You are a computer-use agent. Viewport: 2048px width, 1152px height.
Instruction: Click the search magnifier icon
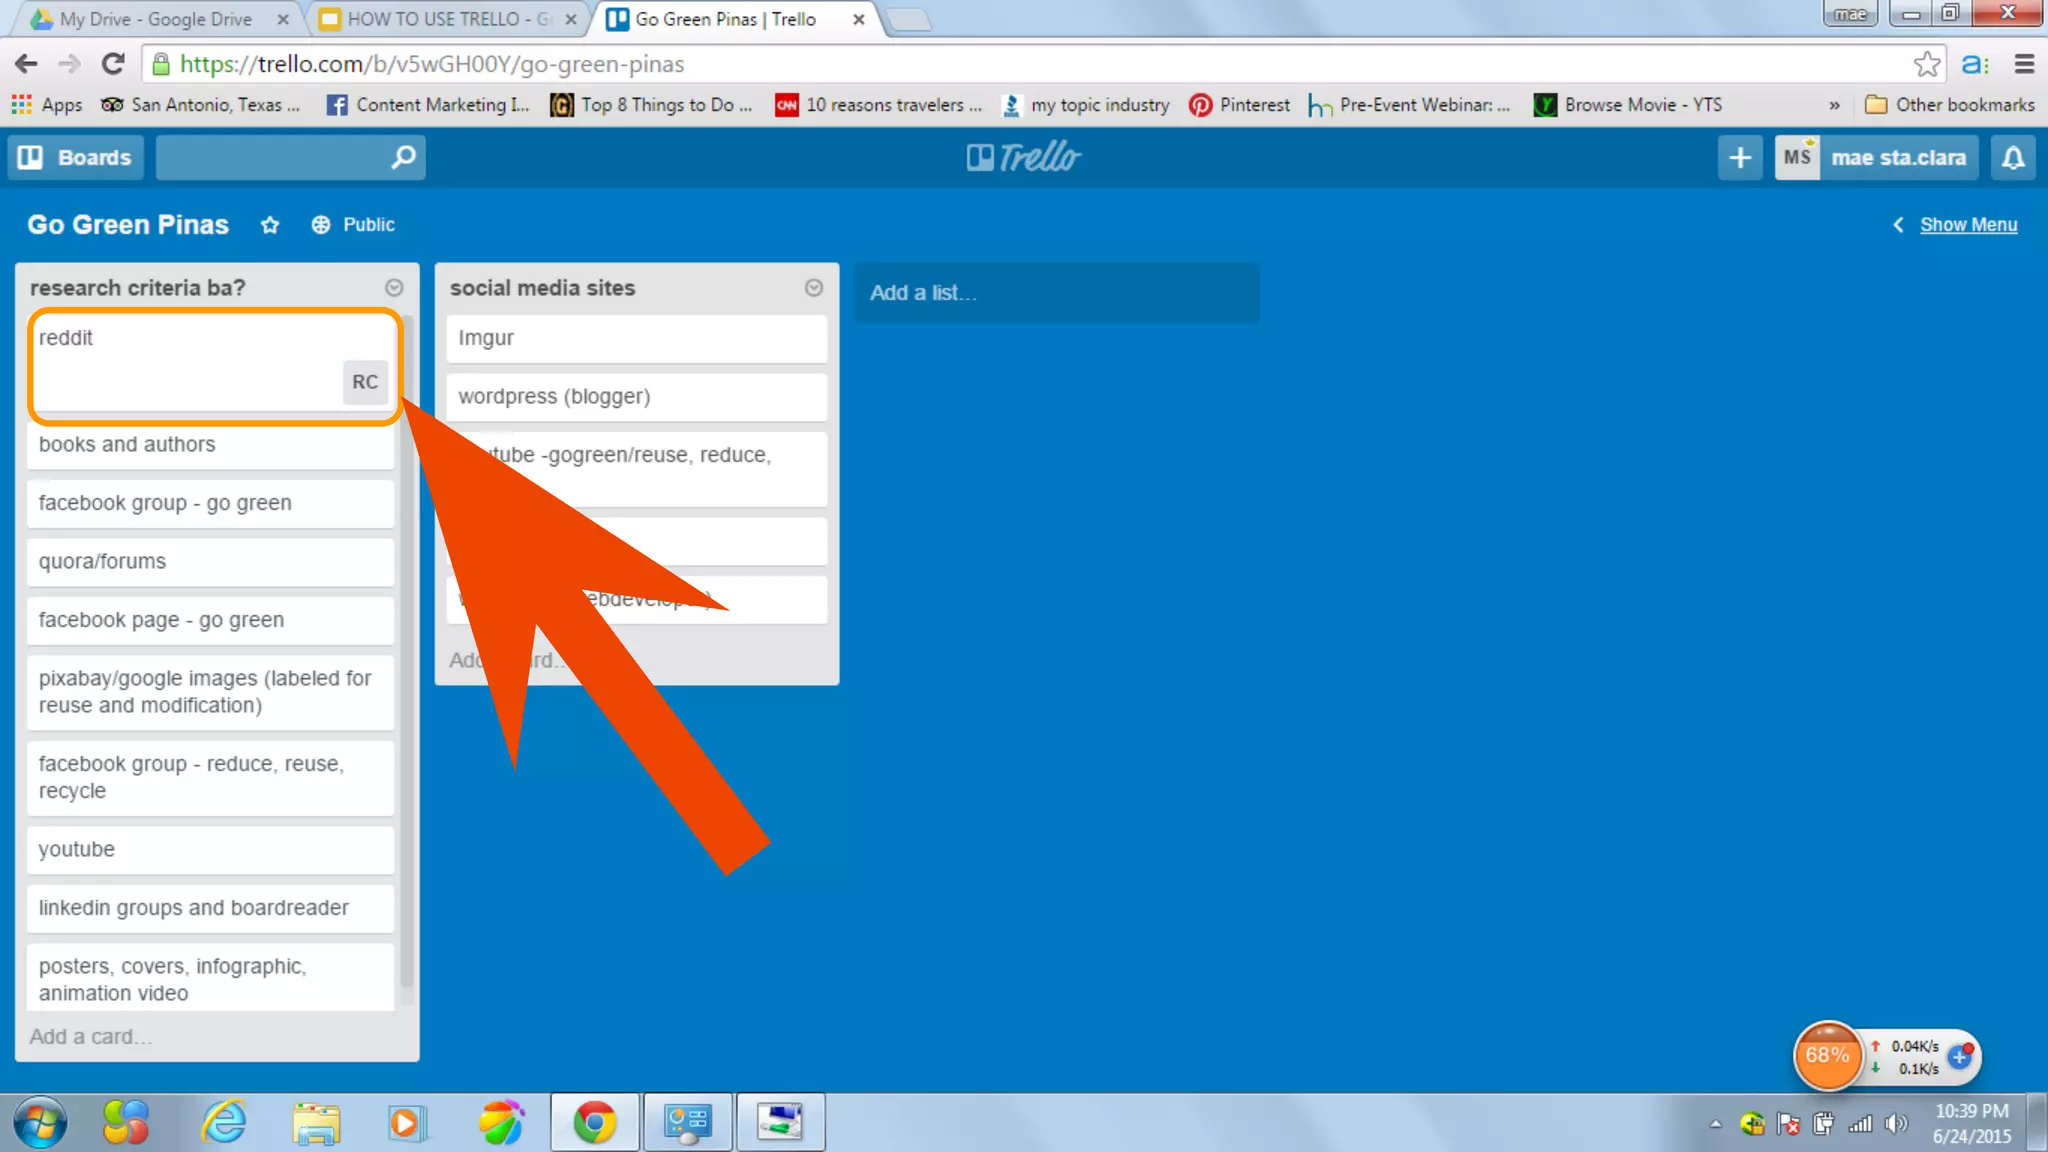coord(403,158)
